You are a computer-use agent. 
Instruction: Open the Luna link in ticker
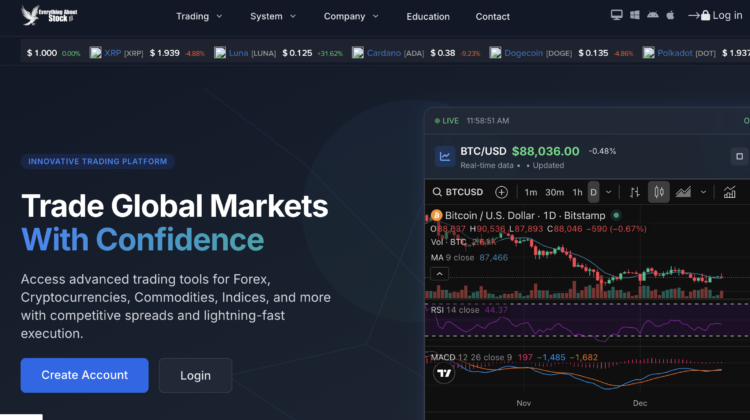(x=238, y=53)
